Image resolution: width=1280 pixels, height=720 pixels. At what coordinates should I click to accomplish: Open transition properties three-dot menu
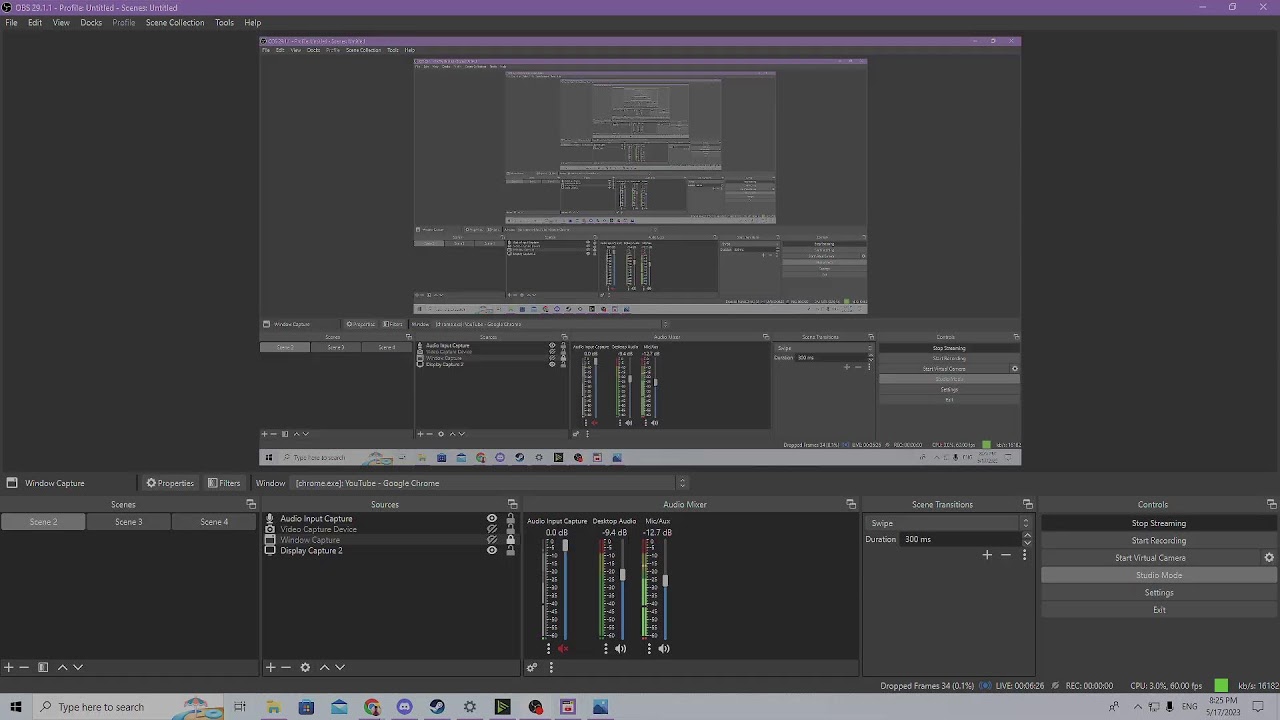(1024, 555)
